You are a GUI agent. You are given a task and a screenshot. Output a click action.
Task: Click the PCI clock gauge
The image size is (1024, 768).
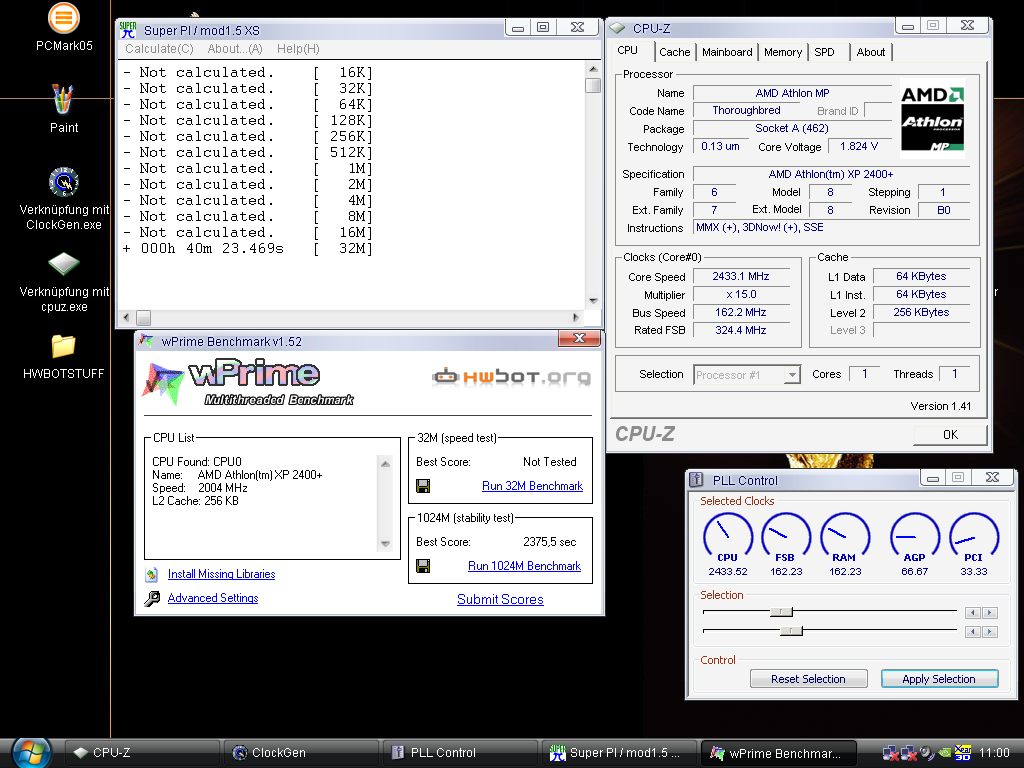click(x=974, y=537)
